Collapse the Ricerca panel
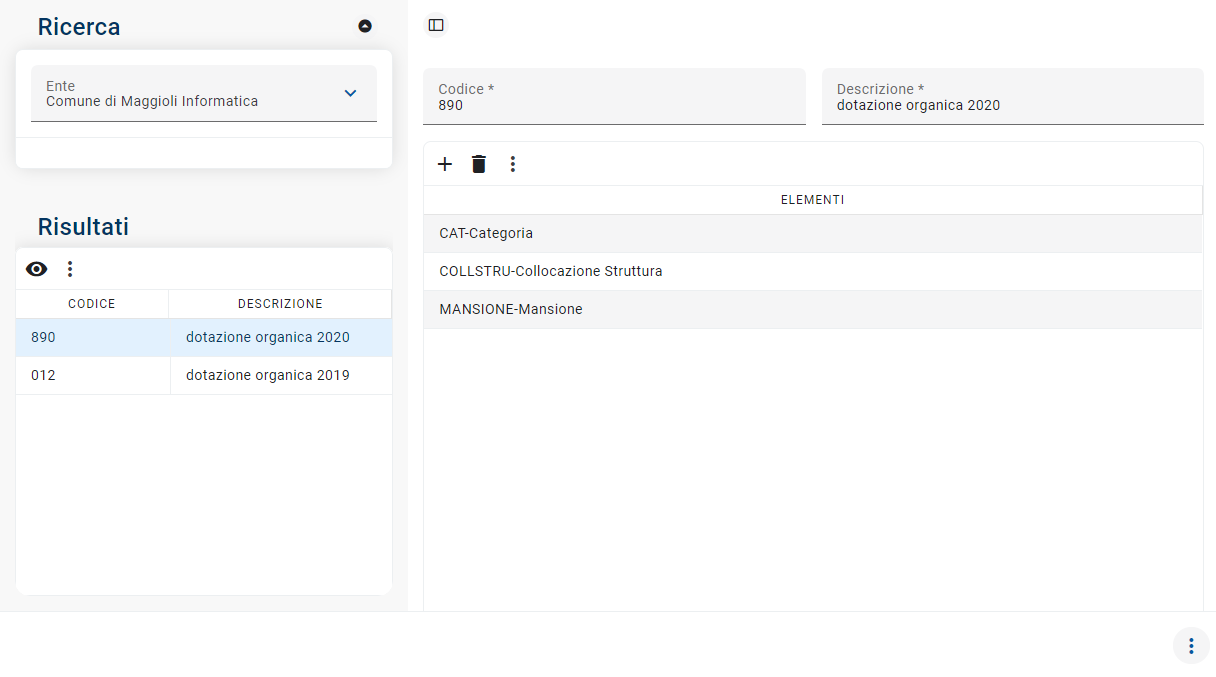Image resolution: width=1216 pixels, height=677 pixels. (x=365, y=26)
